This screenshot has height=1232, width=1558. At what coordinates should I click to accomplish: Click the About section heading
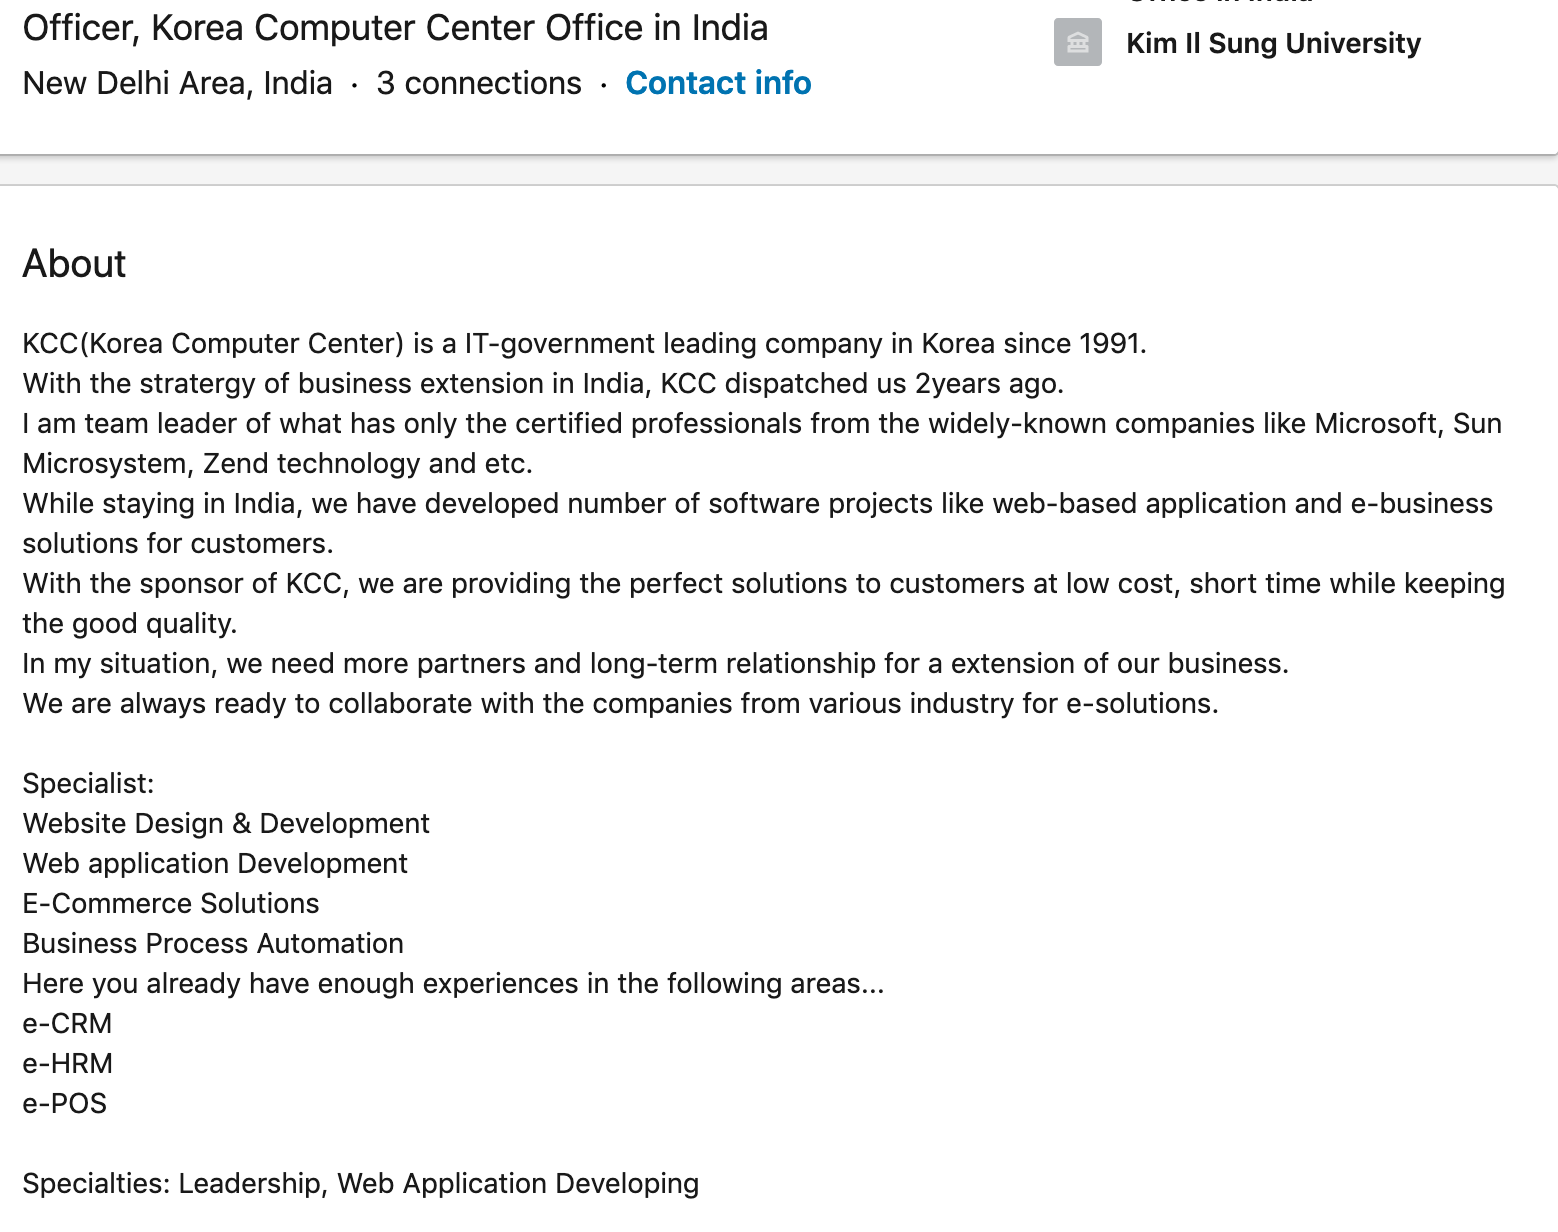75,264
